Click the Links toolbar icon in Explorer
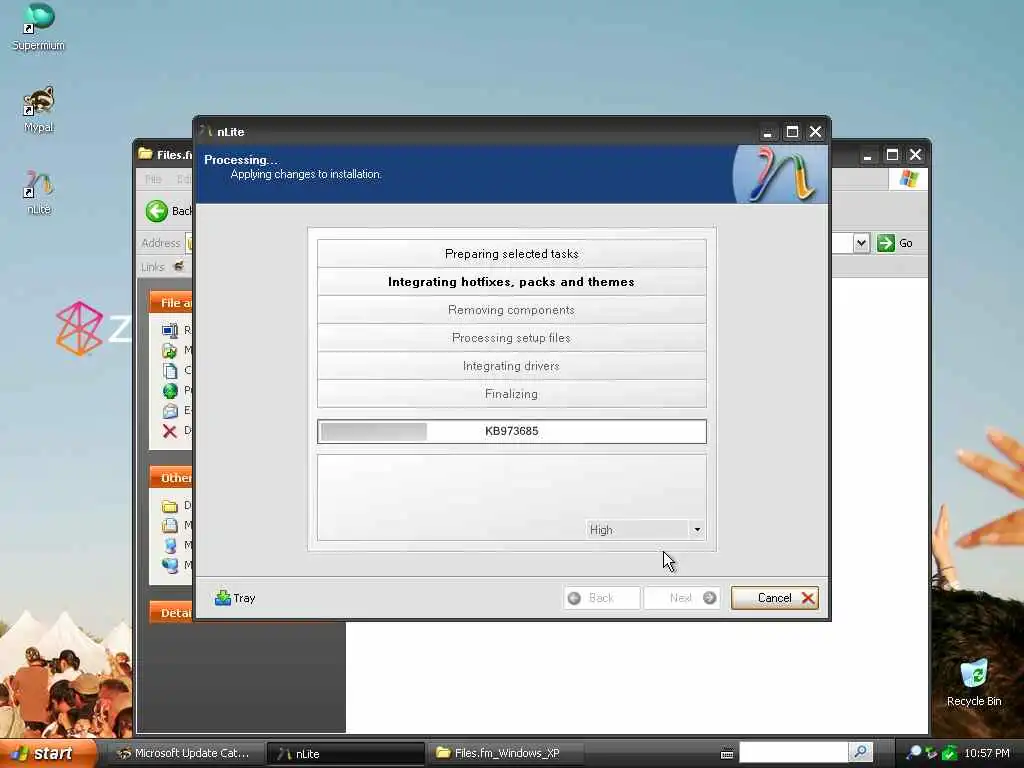Image resolution: width=1024 pixels, height=768 pixels. coord(179,266)
